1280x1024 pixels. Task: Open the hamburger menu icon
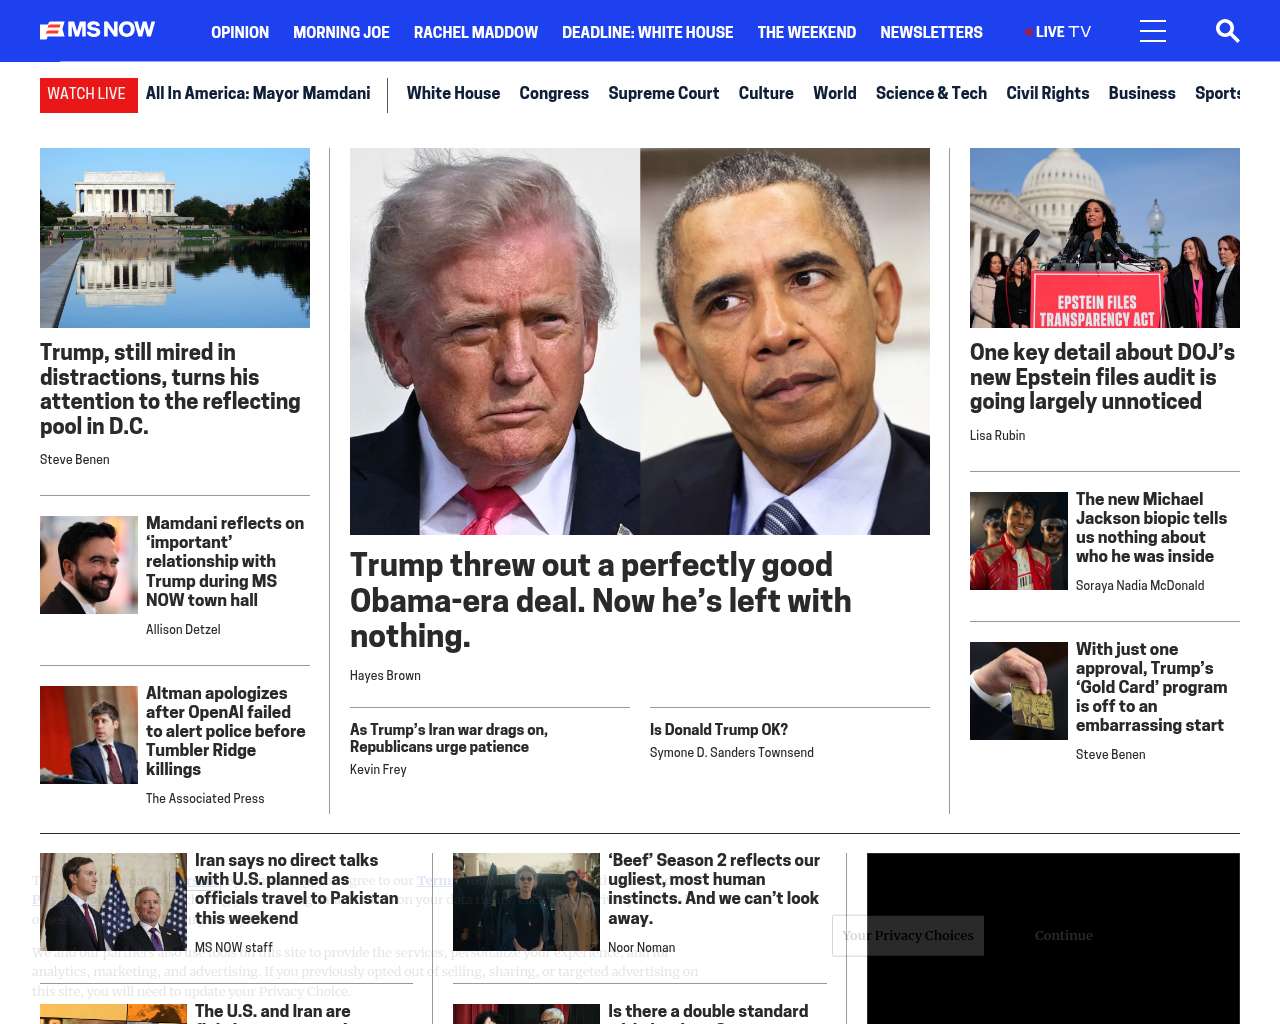tap(1153, 32)
